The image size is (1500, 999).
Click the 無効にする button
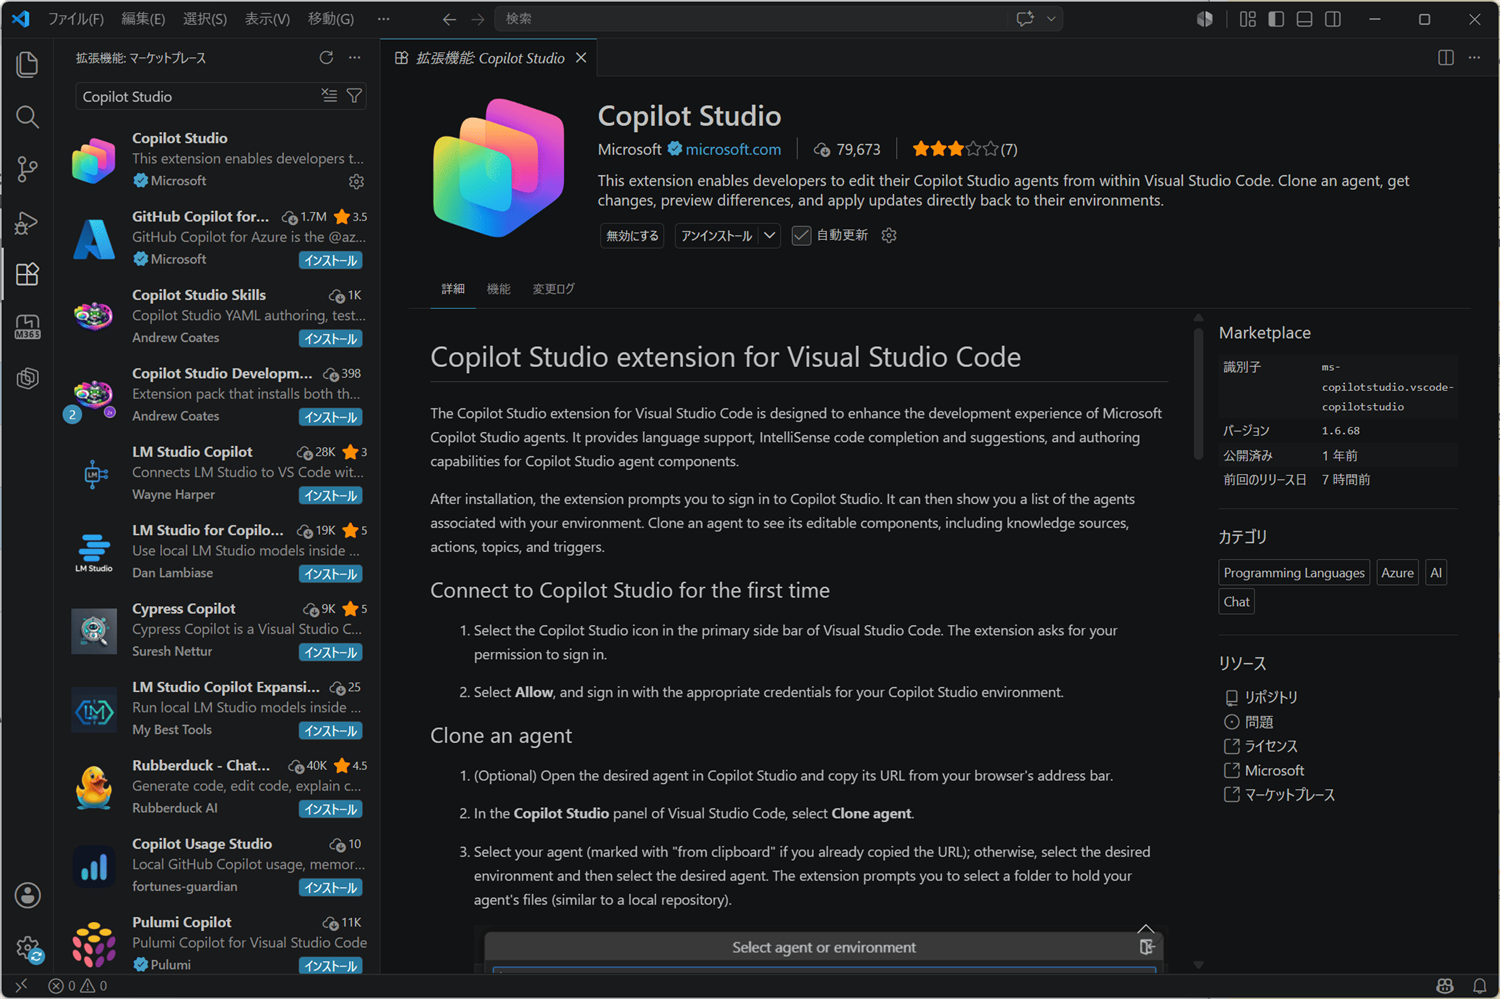632,236
